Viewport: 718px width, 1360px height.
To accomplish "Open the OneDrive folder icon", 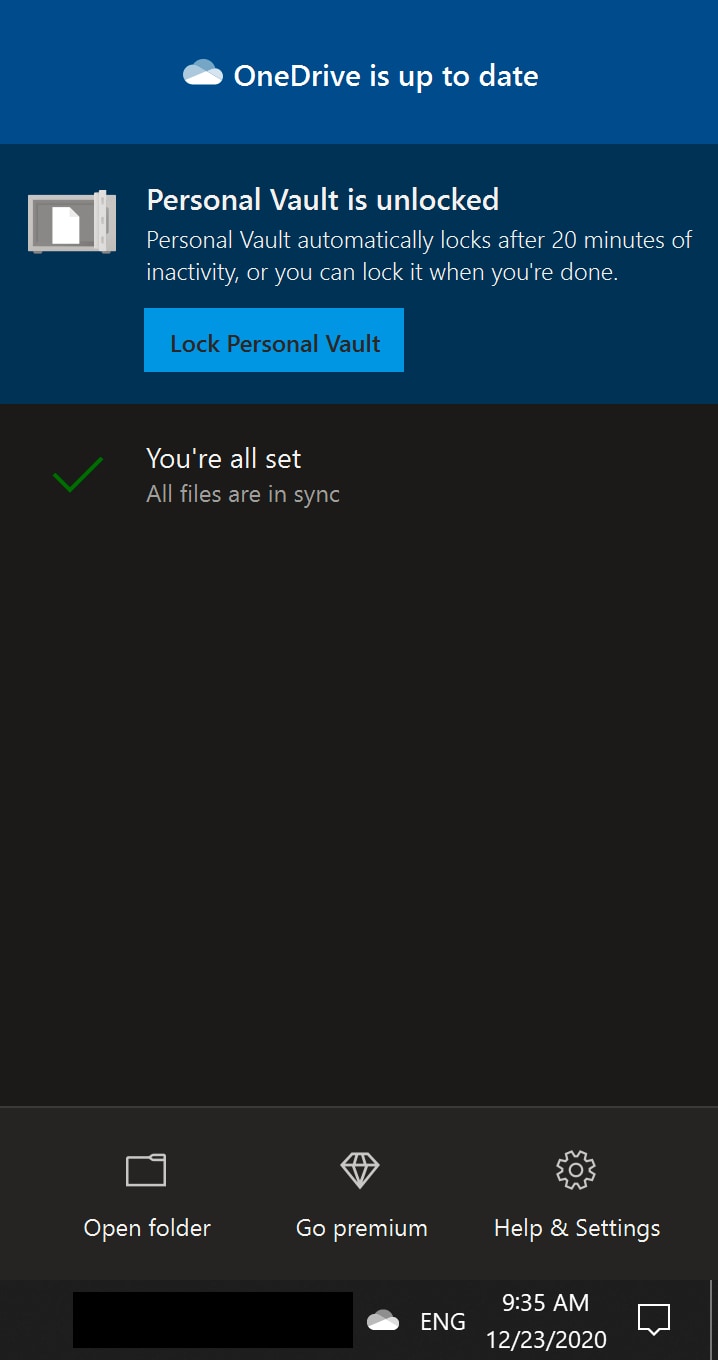I will [146, 1170].
